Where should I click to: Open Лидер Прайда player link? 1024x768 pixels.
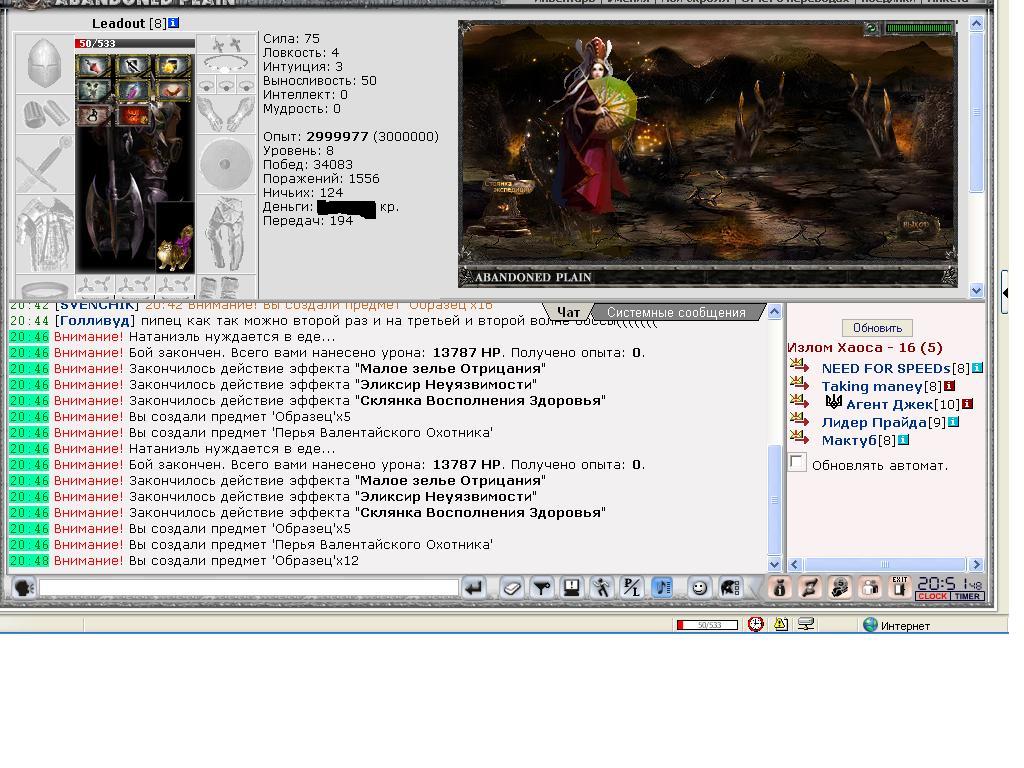pyautogui.click(x=874, y=422)
